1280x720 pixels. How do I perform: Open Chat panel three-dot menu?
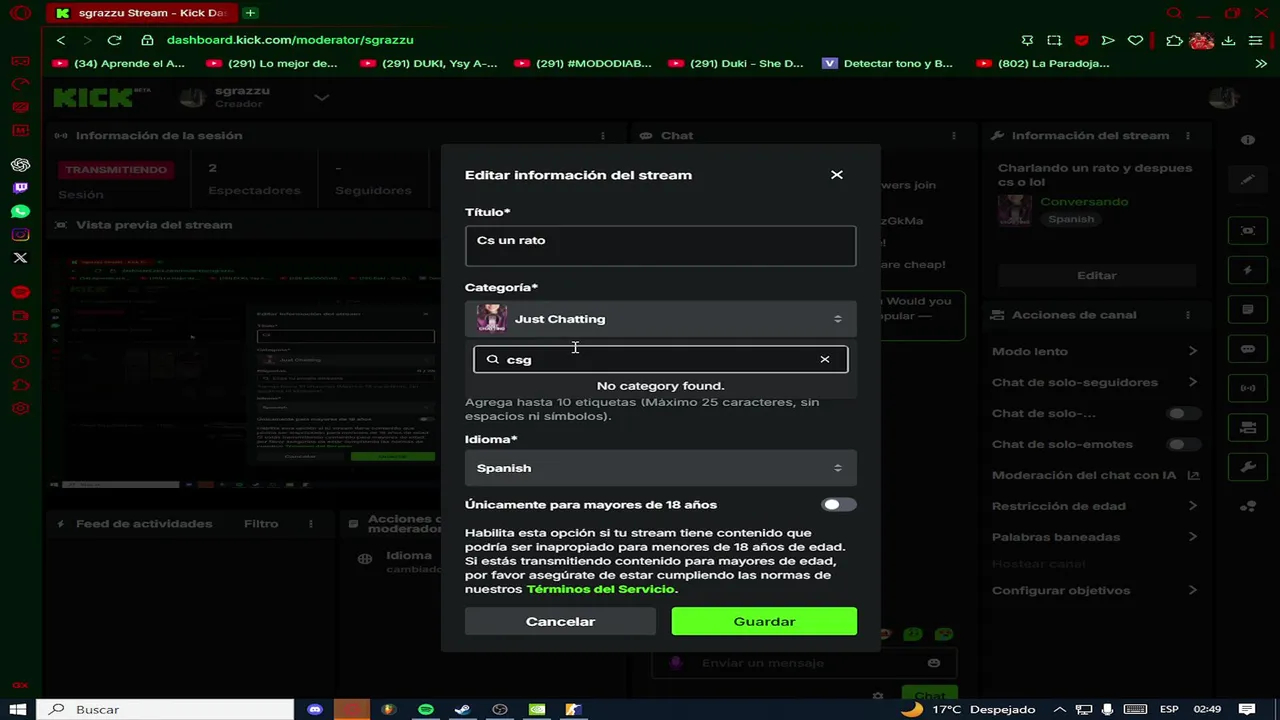click(x=953, y=136)
